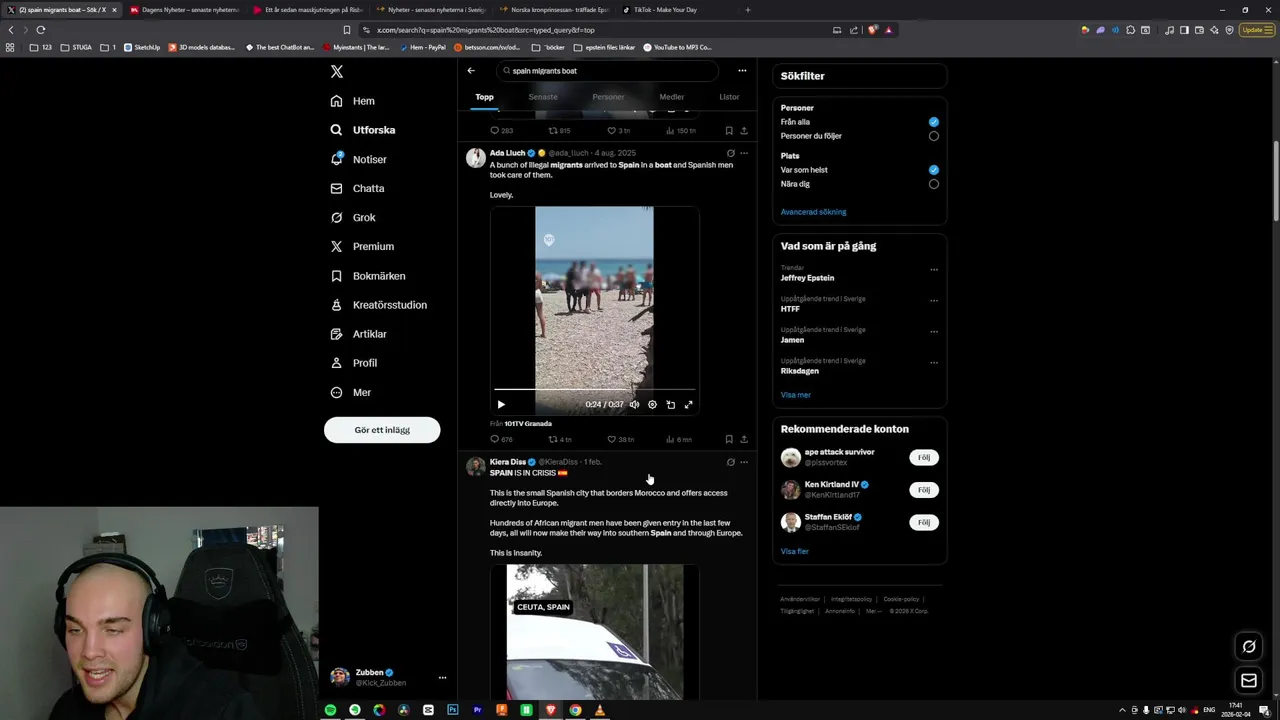Click the X logo in the sidebar
This screenshot has width=1280, height=720.
(337, 72)
